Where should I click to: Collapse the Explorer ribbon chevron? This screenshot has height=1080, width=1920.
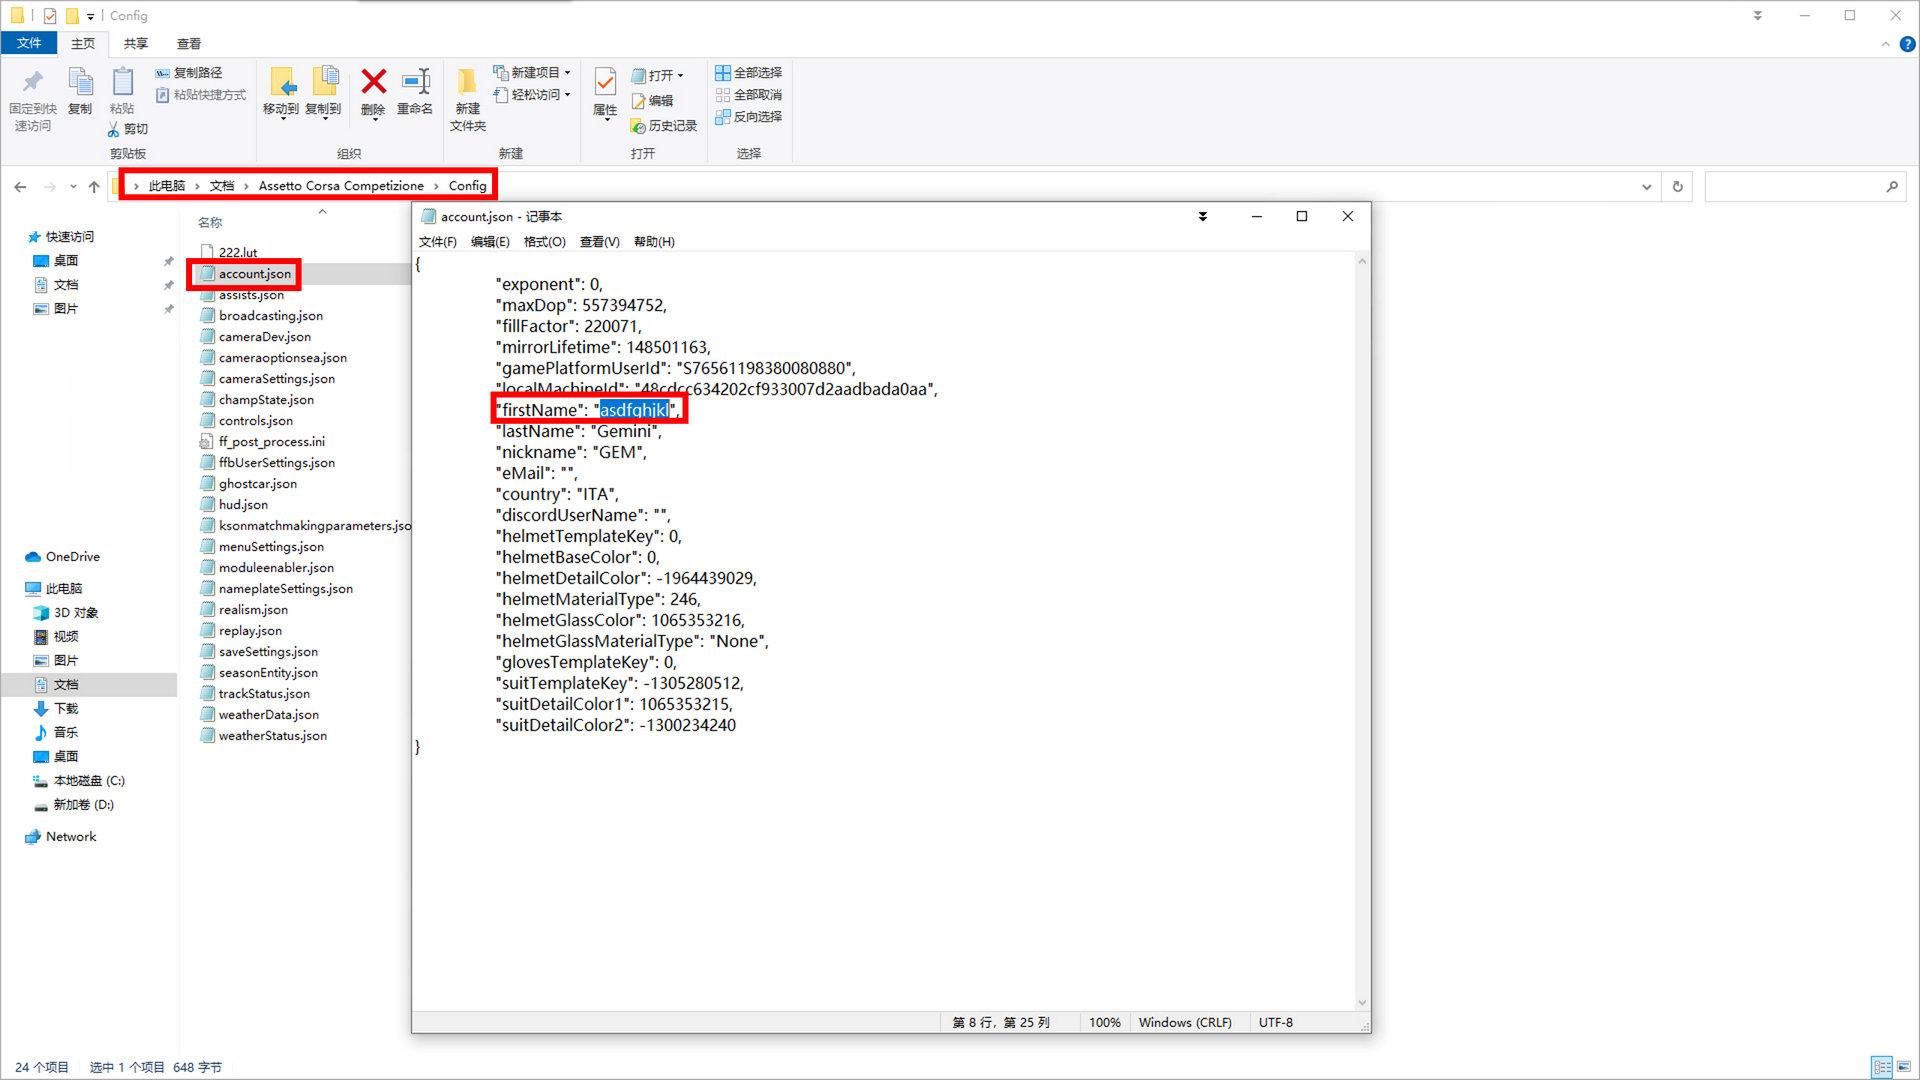point(1886,44)
